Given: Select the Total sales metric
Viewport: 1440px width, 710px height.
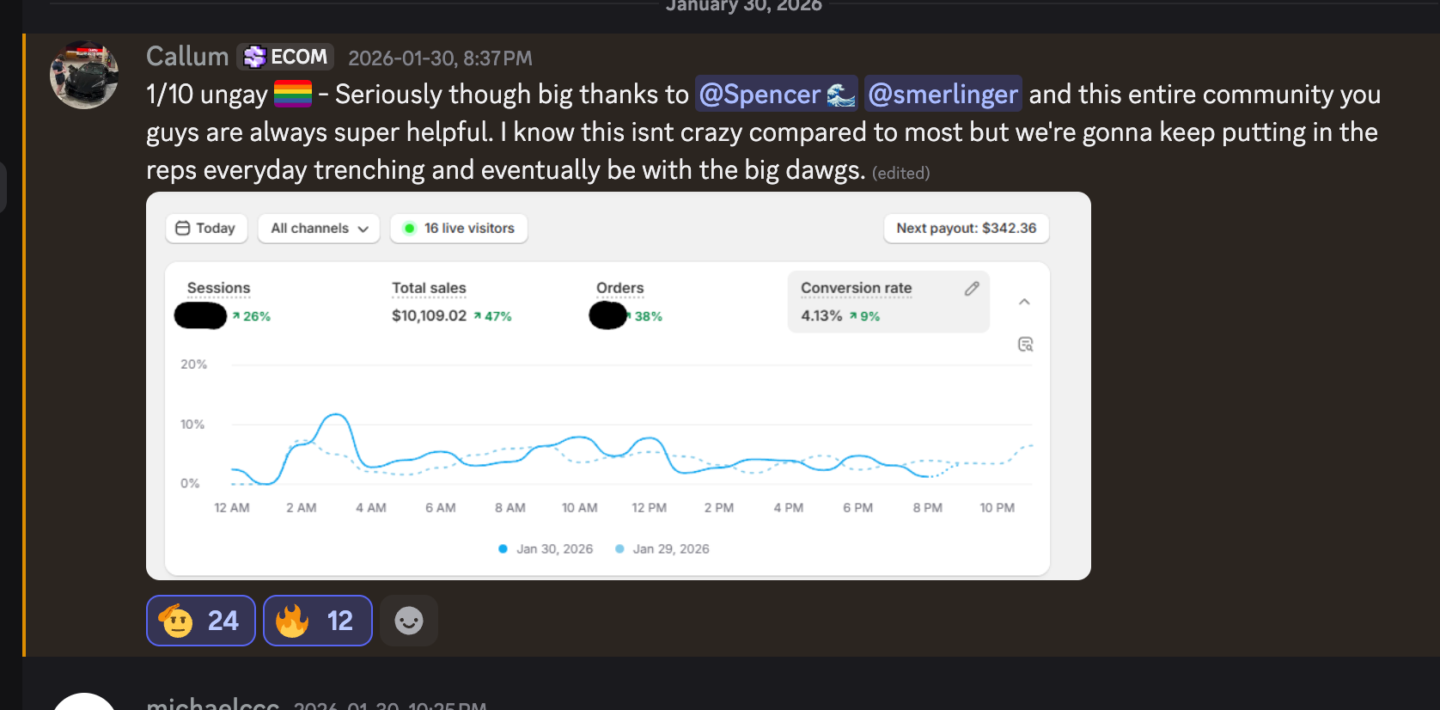Looking at the screenshot, I should pyautogui.click(x=429, y=288).
